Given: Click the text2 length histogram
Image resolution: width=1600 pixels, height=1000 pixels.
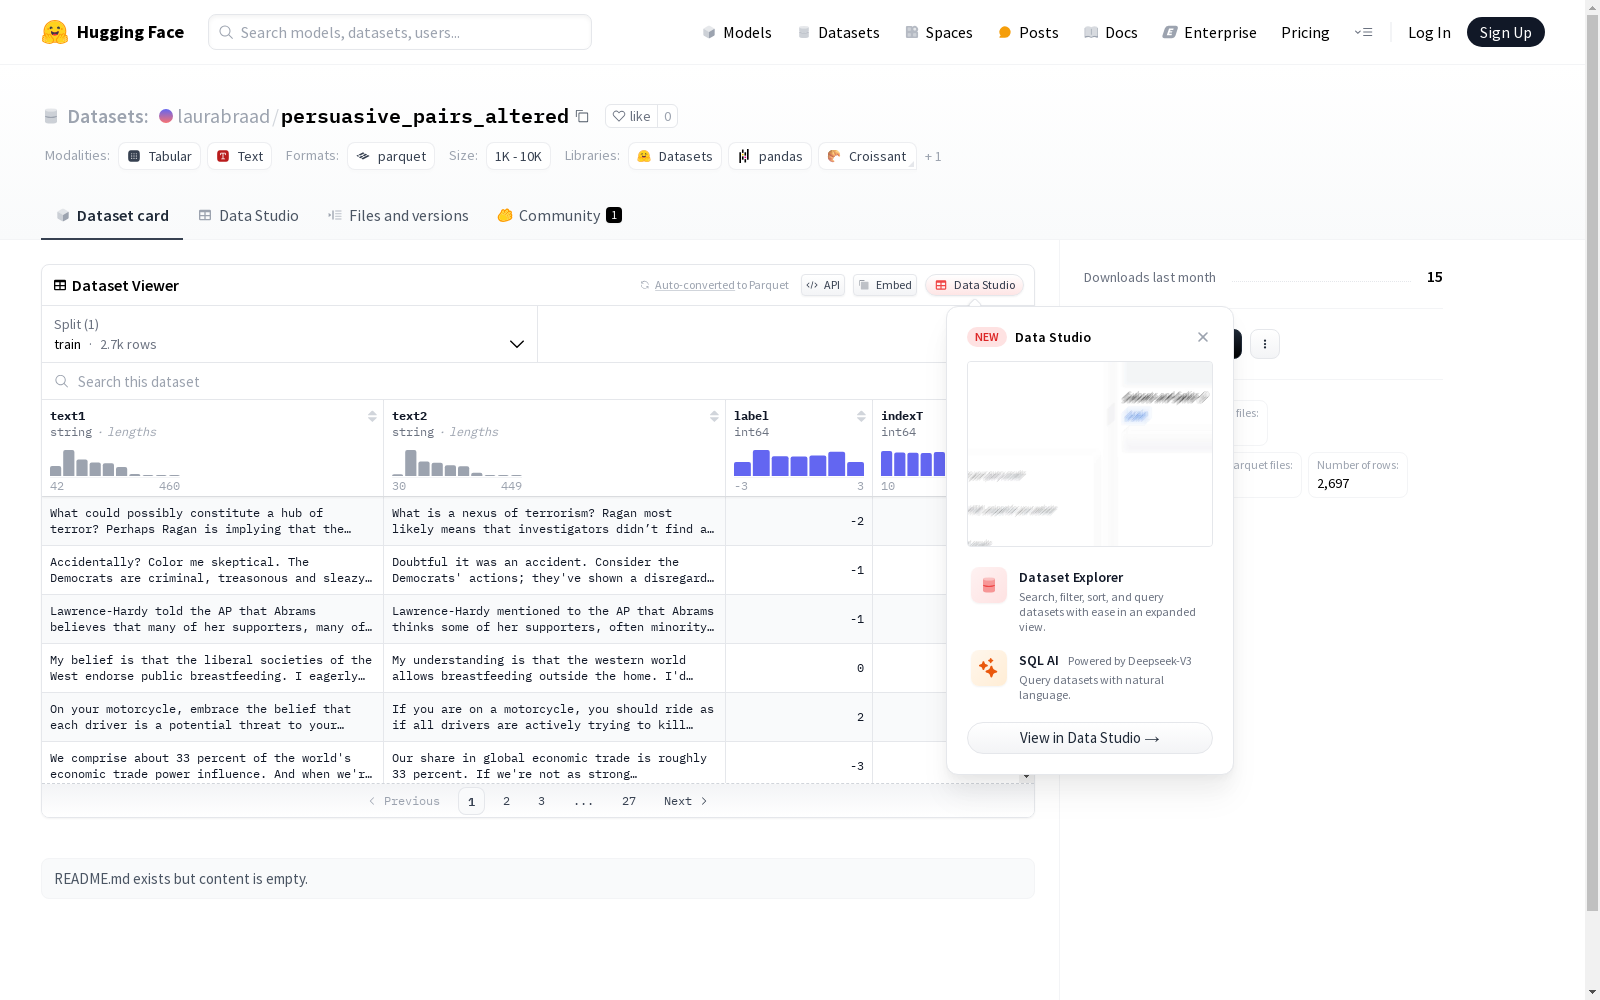Looking at the screenshot, I should 457,462.
